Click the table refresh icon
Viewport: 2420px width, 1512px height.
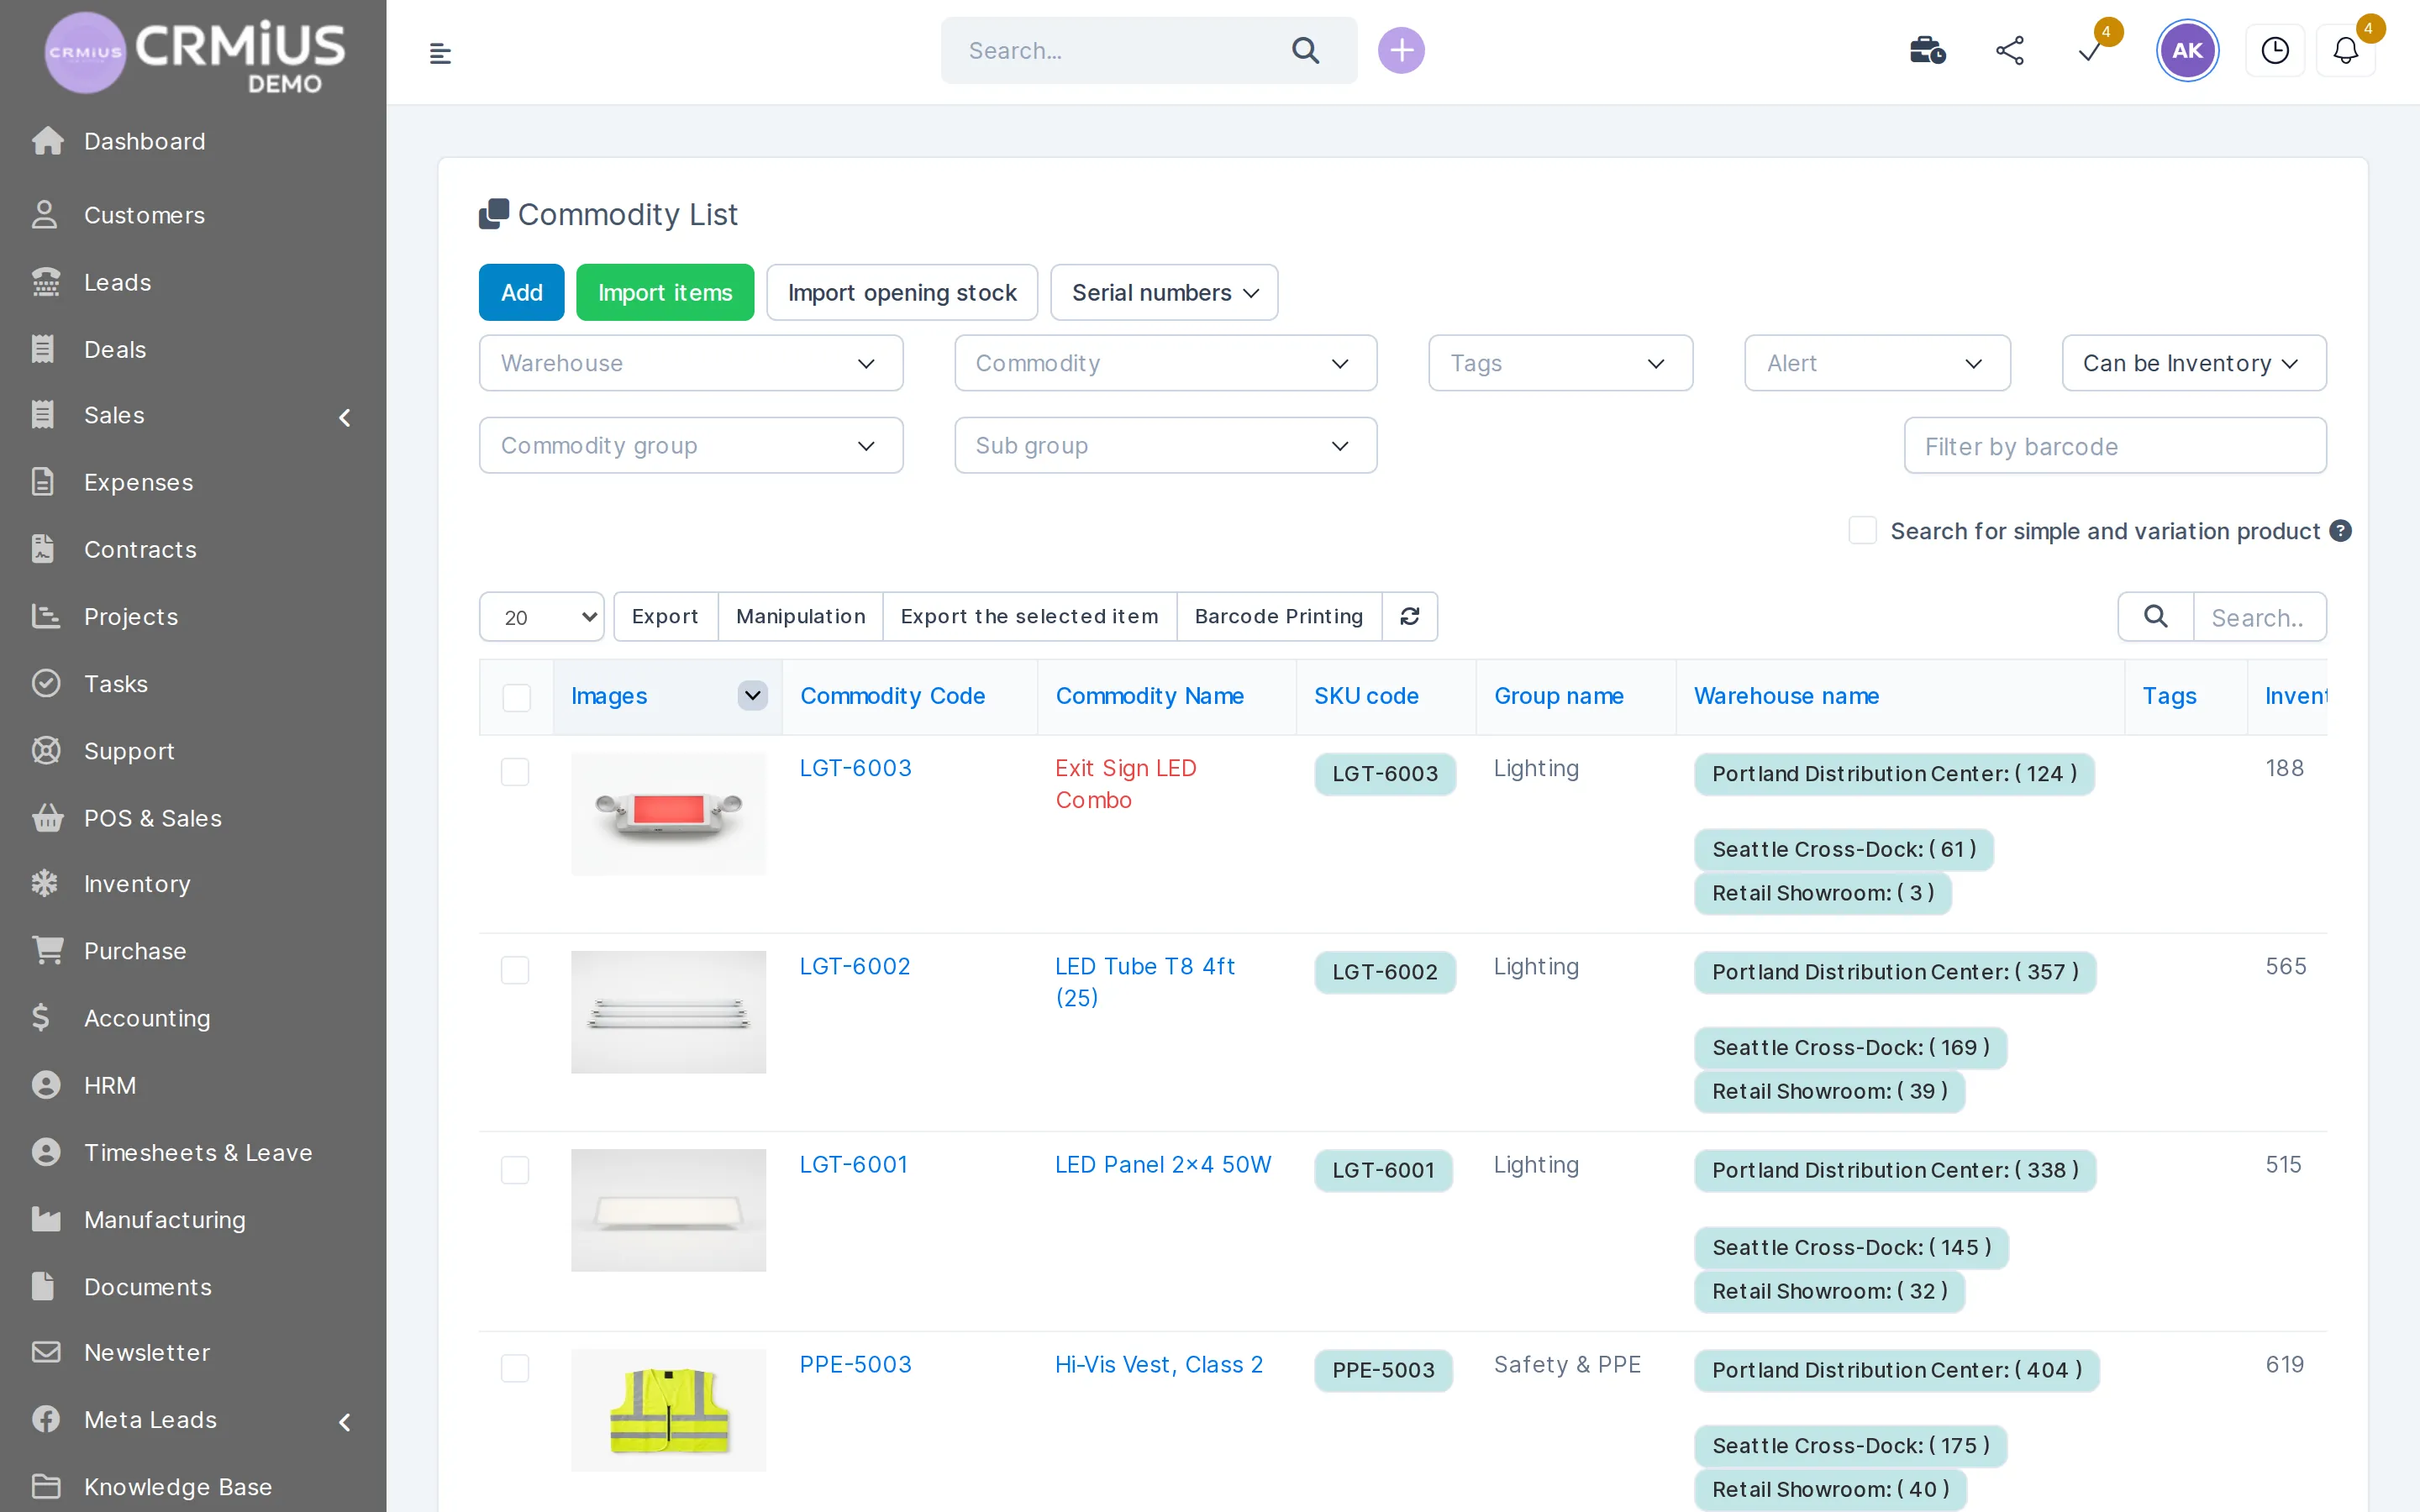click(1409, 616)
